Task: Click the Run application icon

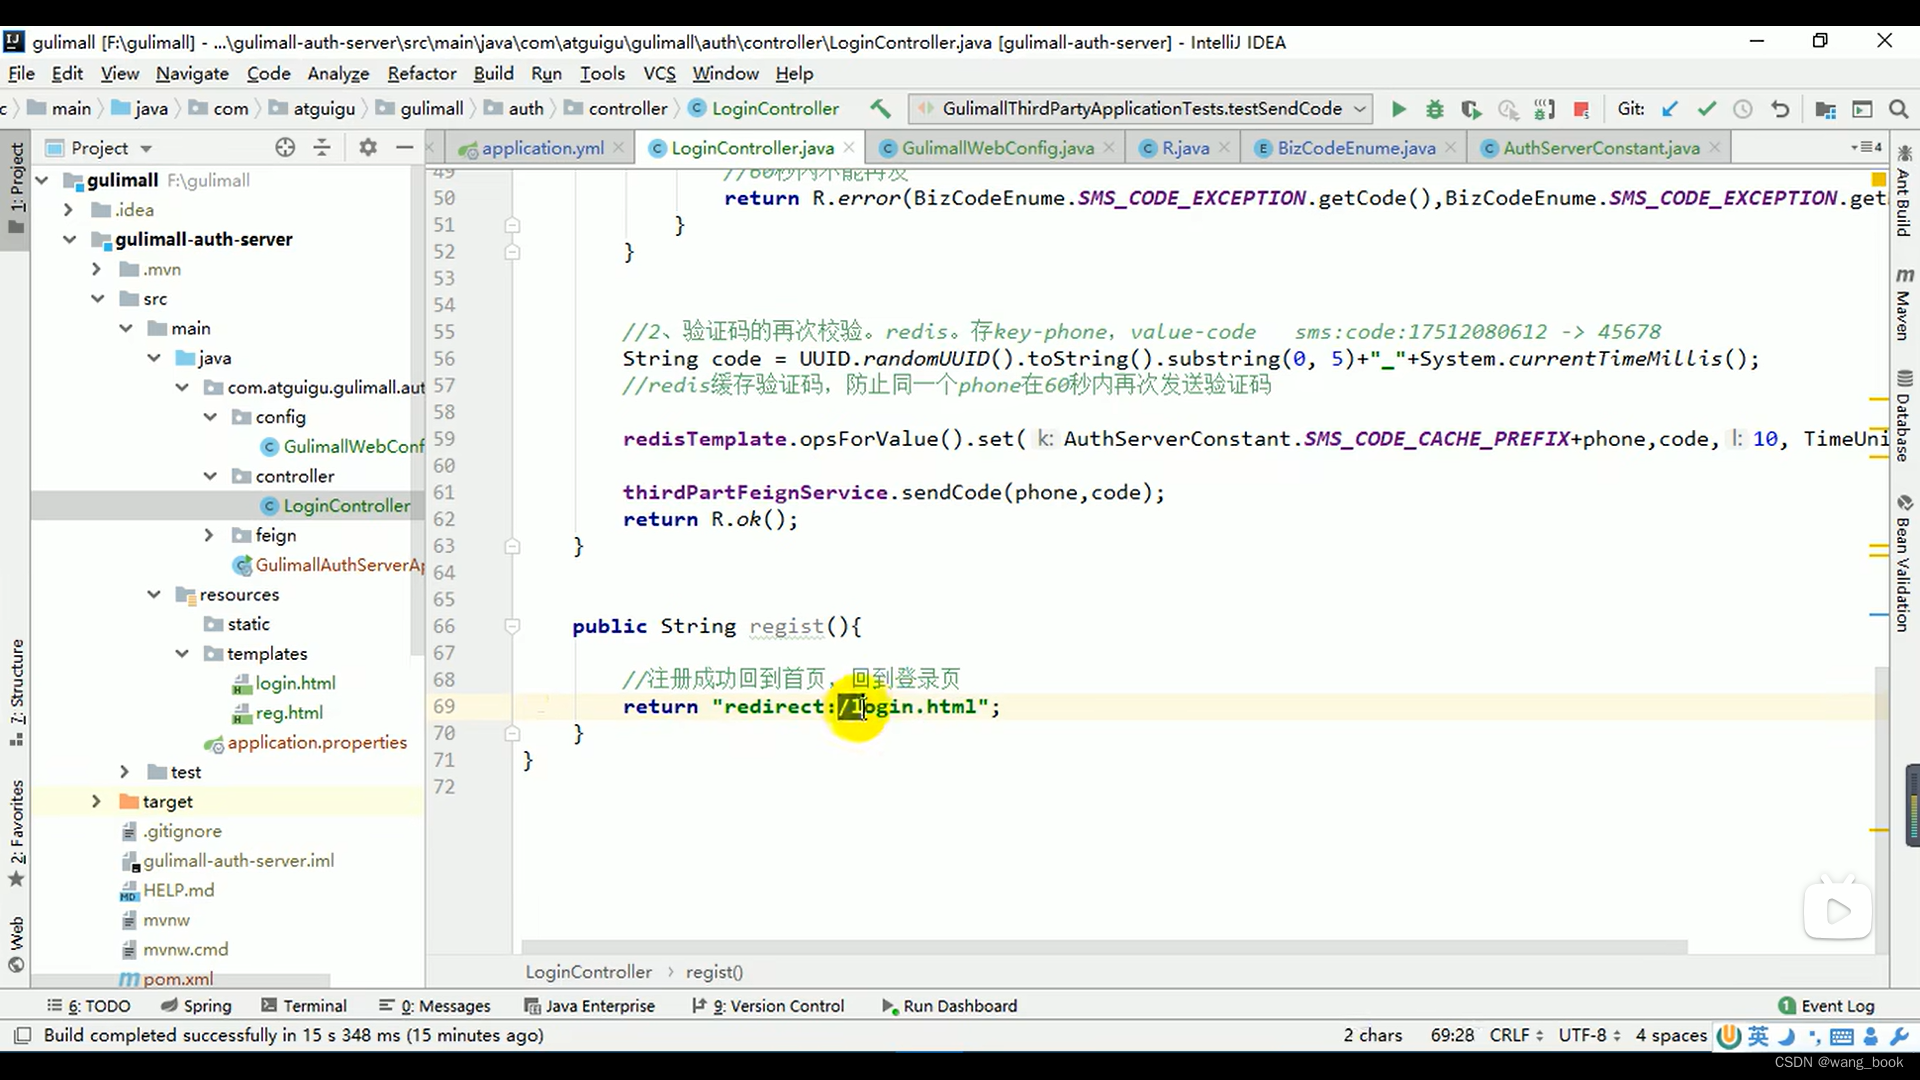Action: (1398, 108)
